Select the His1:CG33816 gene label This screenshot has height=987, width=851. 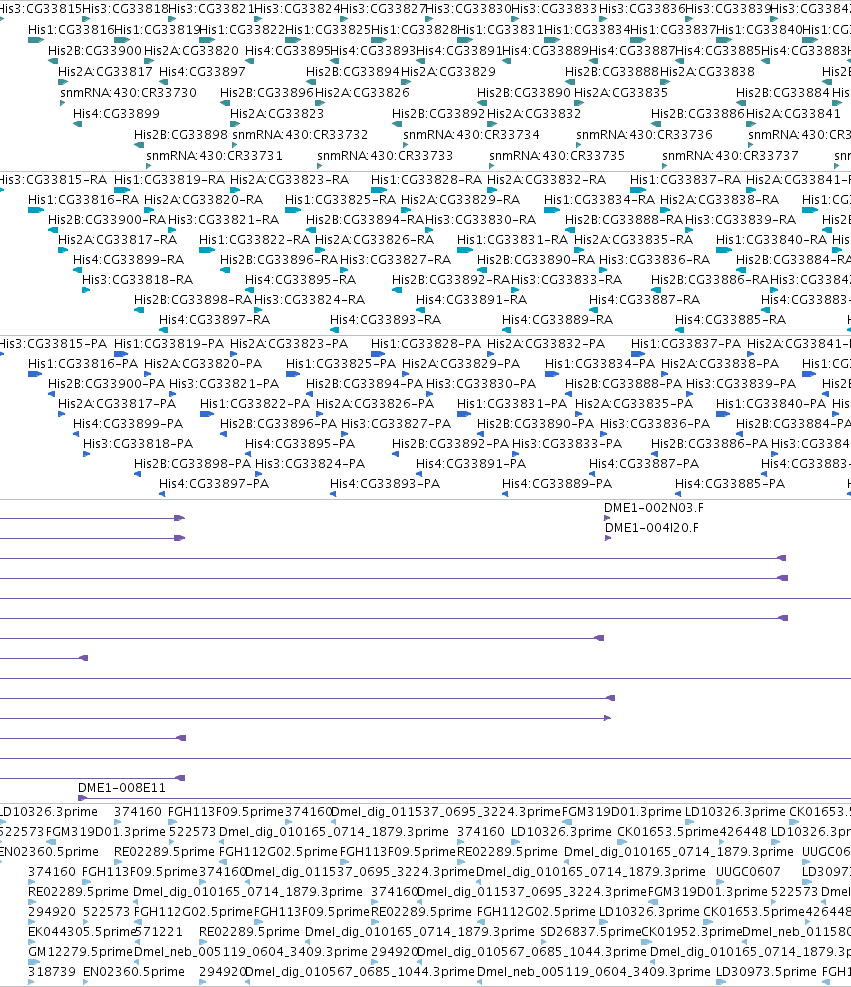(71, 30)
